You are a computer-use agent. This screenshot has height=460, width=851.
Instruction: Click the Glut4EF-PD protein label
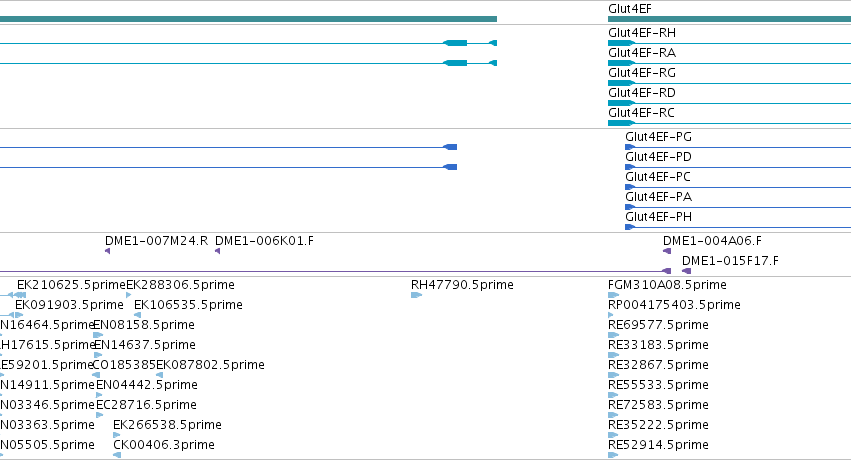point(658,157)
